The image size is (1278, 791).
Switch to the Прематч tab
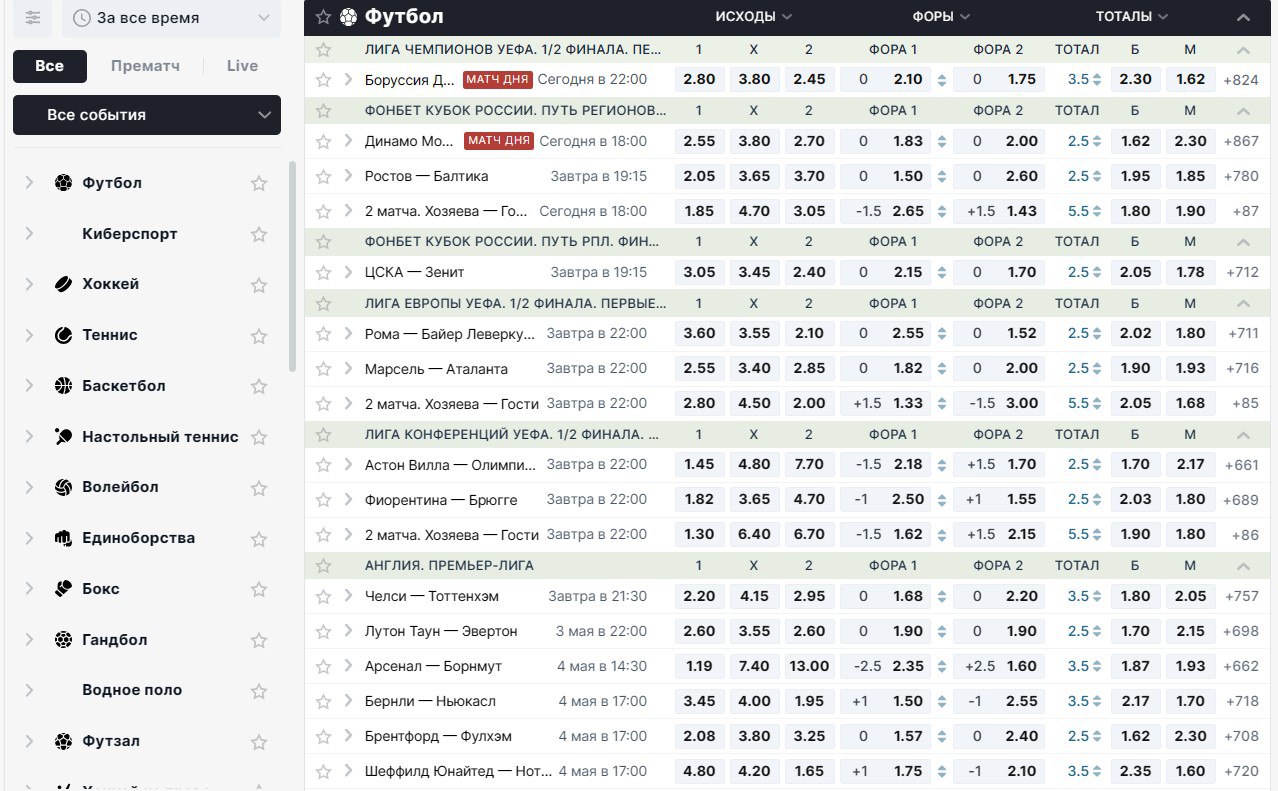(145, 66)
